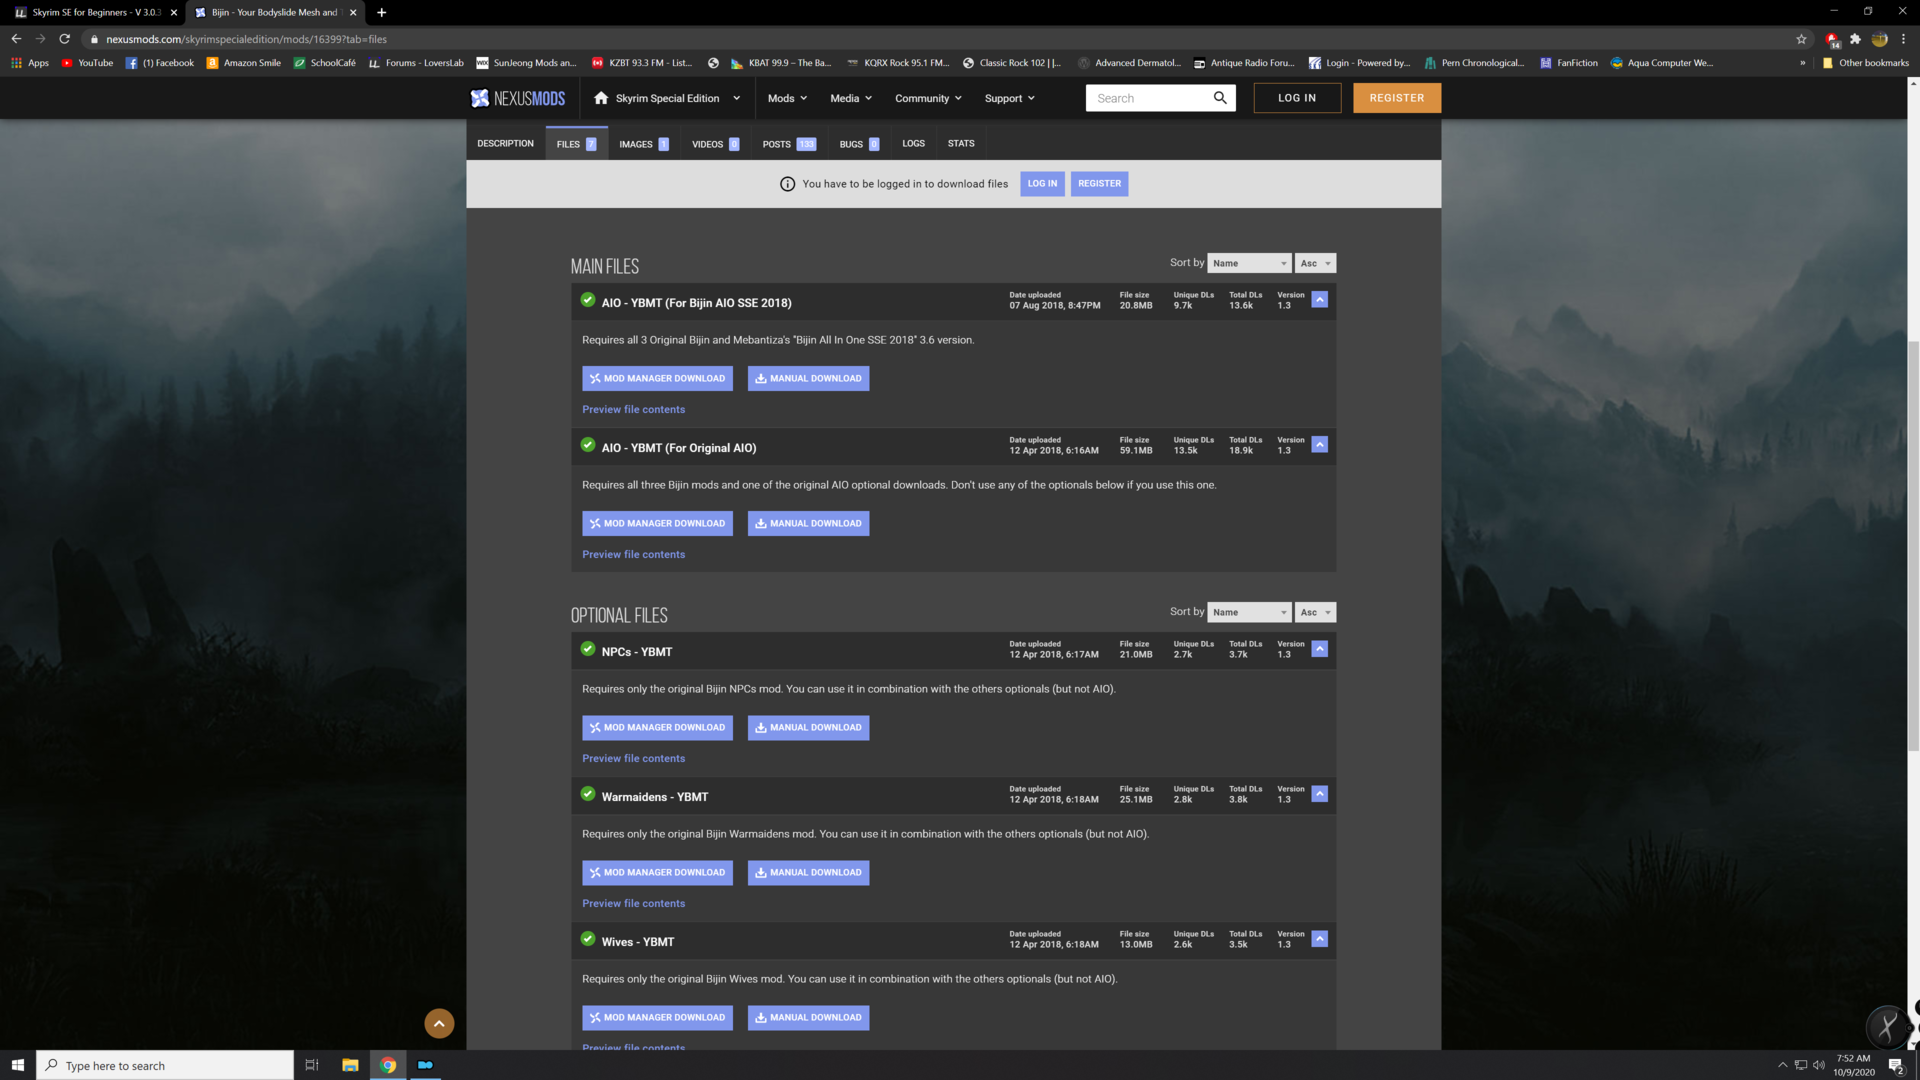The height and width of the screenshot is (1080, 1920).
Task: Mod Manager Download for Wives - YBMT
Action: pos(657,1017)
